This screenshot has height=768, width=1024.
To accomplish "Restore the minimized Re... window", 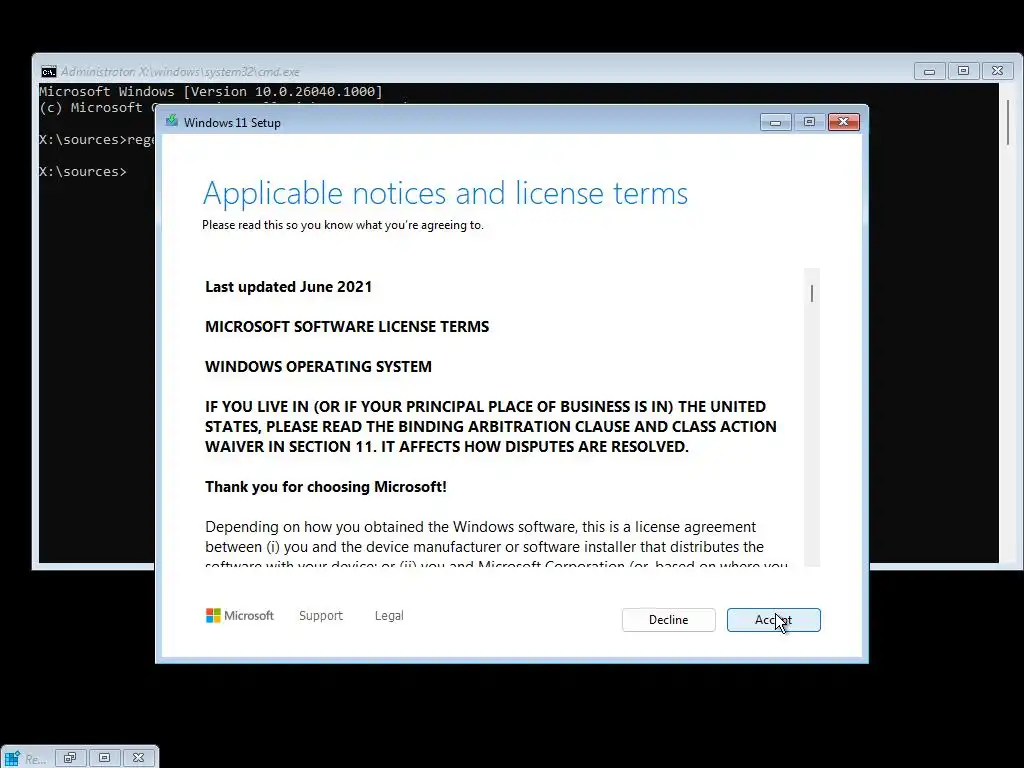I will pos(71,758).
